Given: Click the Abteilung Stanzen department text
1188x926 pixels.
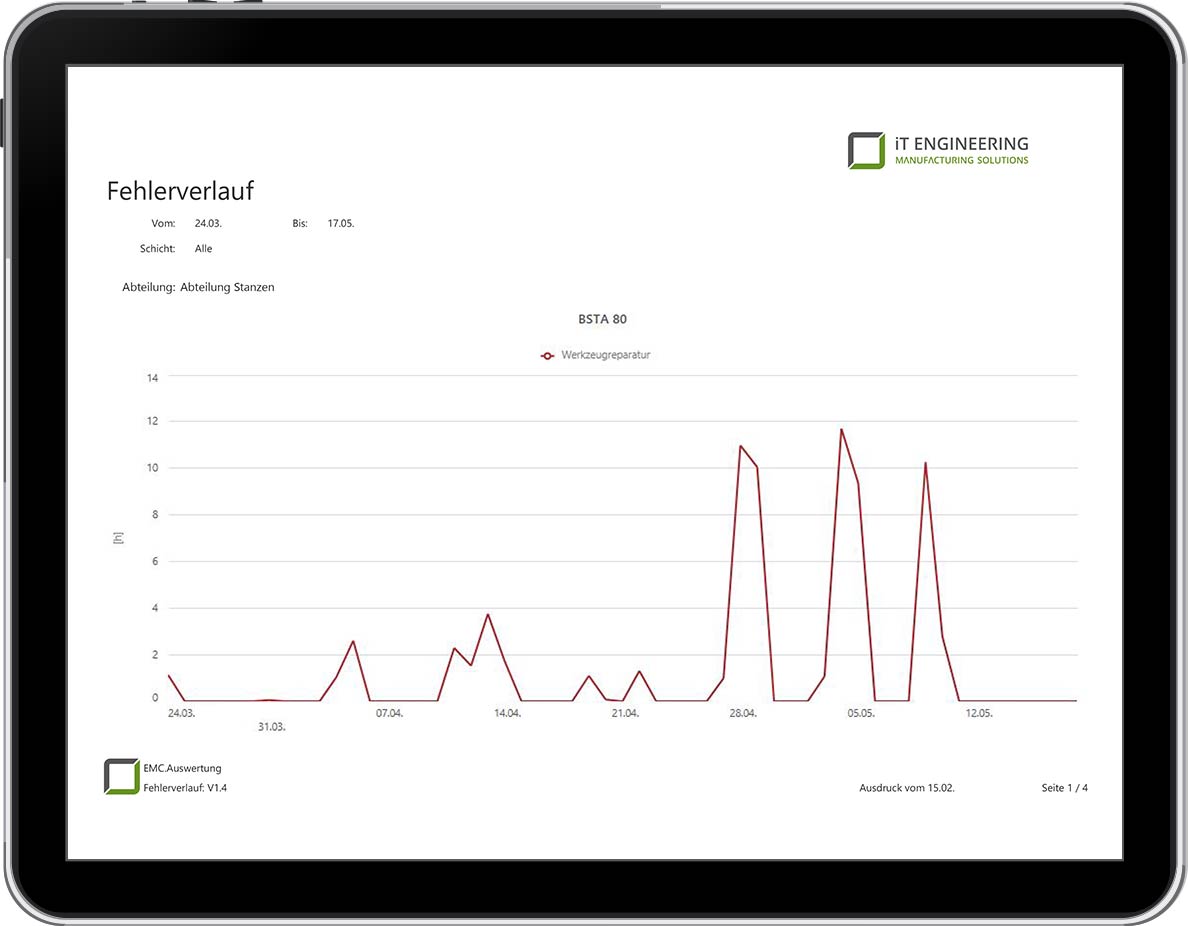Looking at the screenshot, I should point(227,287).
